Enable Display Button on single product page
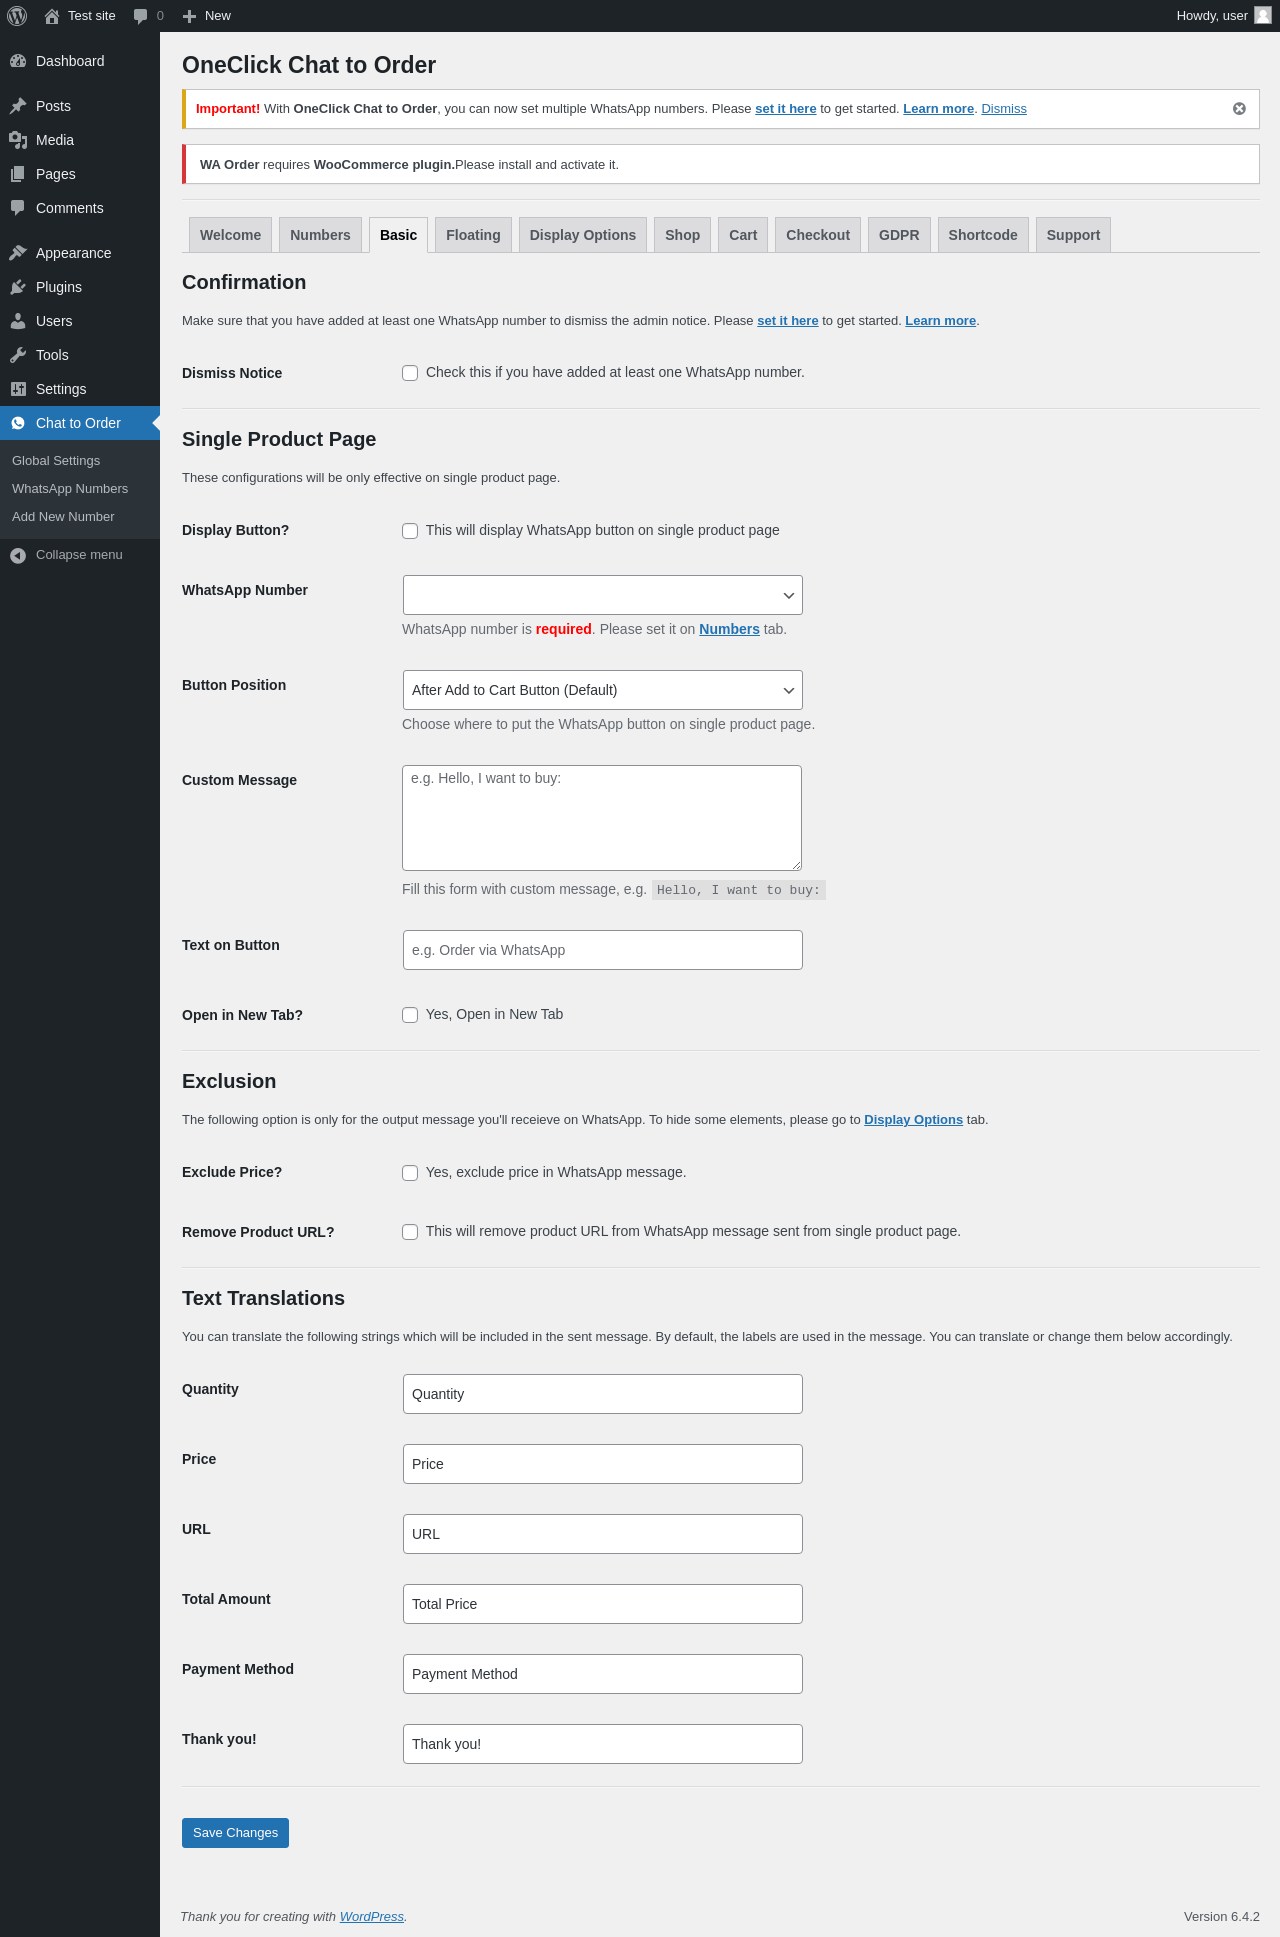 click(410, 531)
